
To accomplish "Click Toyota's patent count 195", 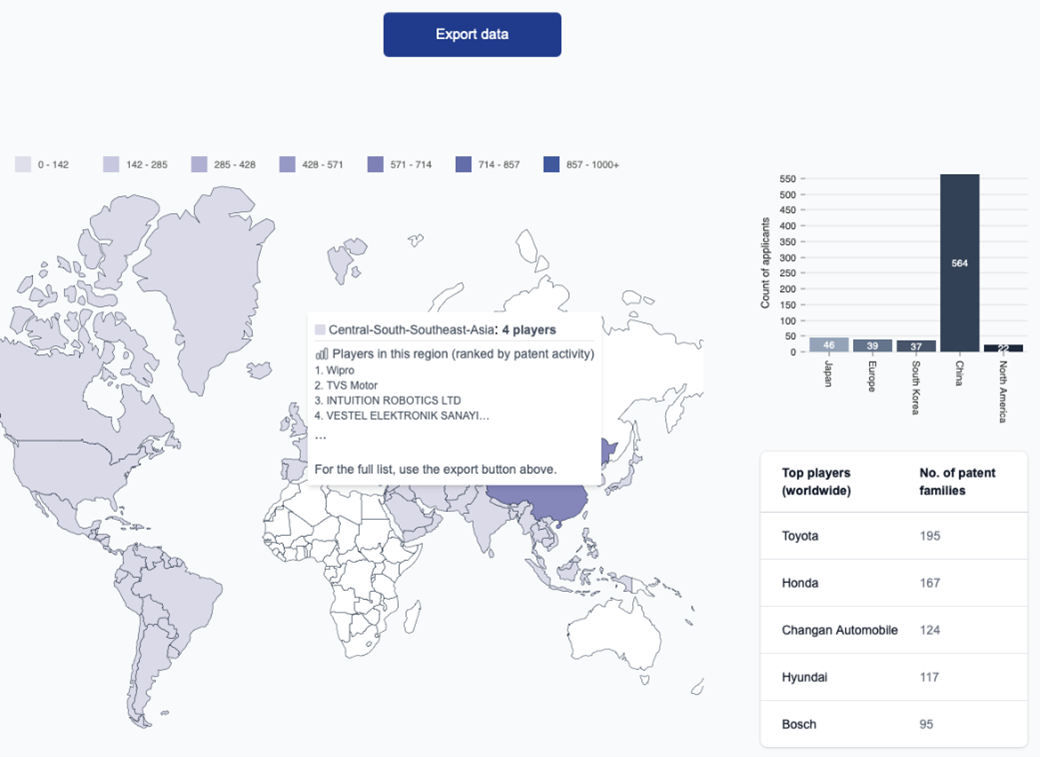I will pyautogui.click(x=930, y=536).
